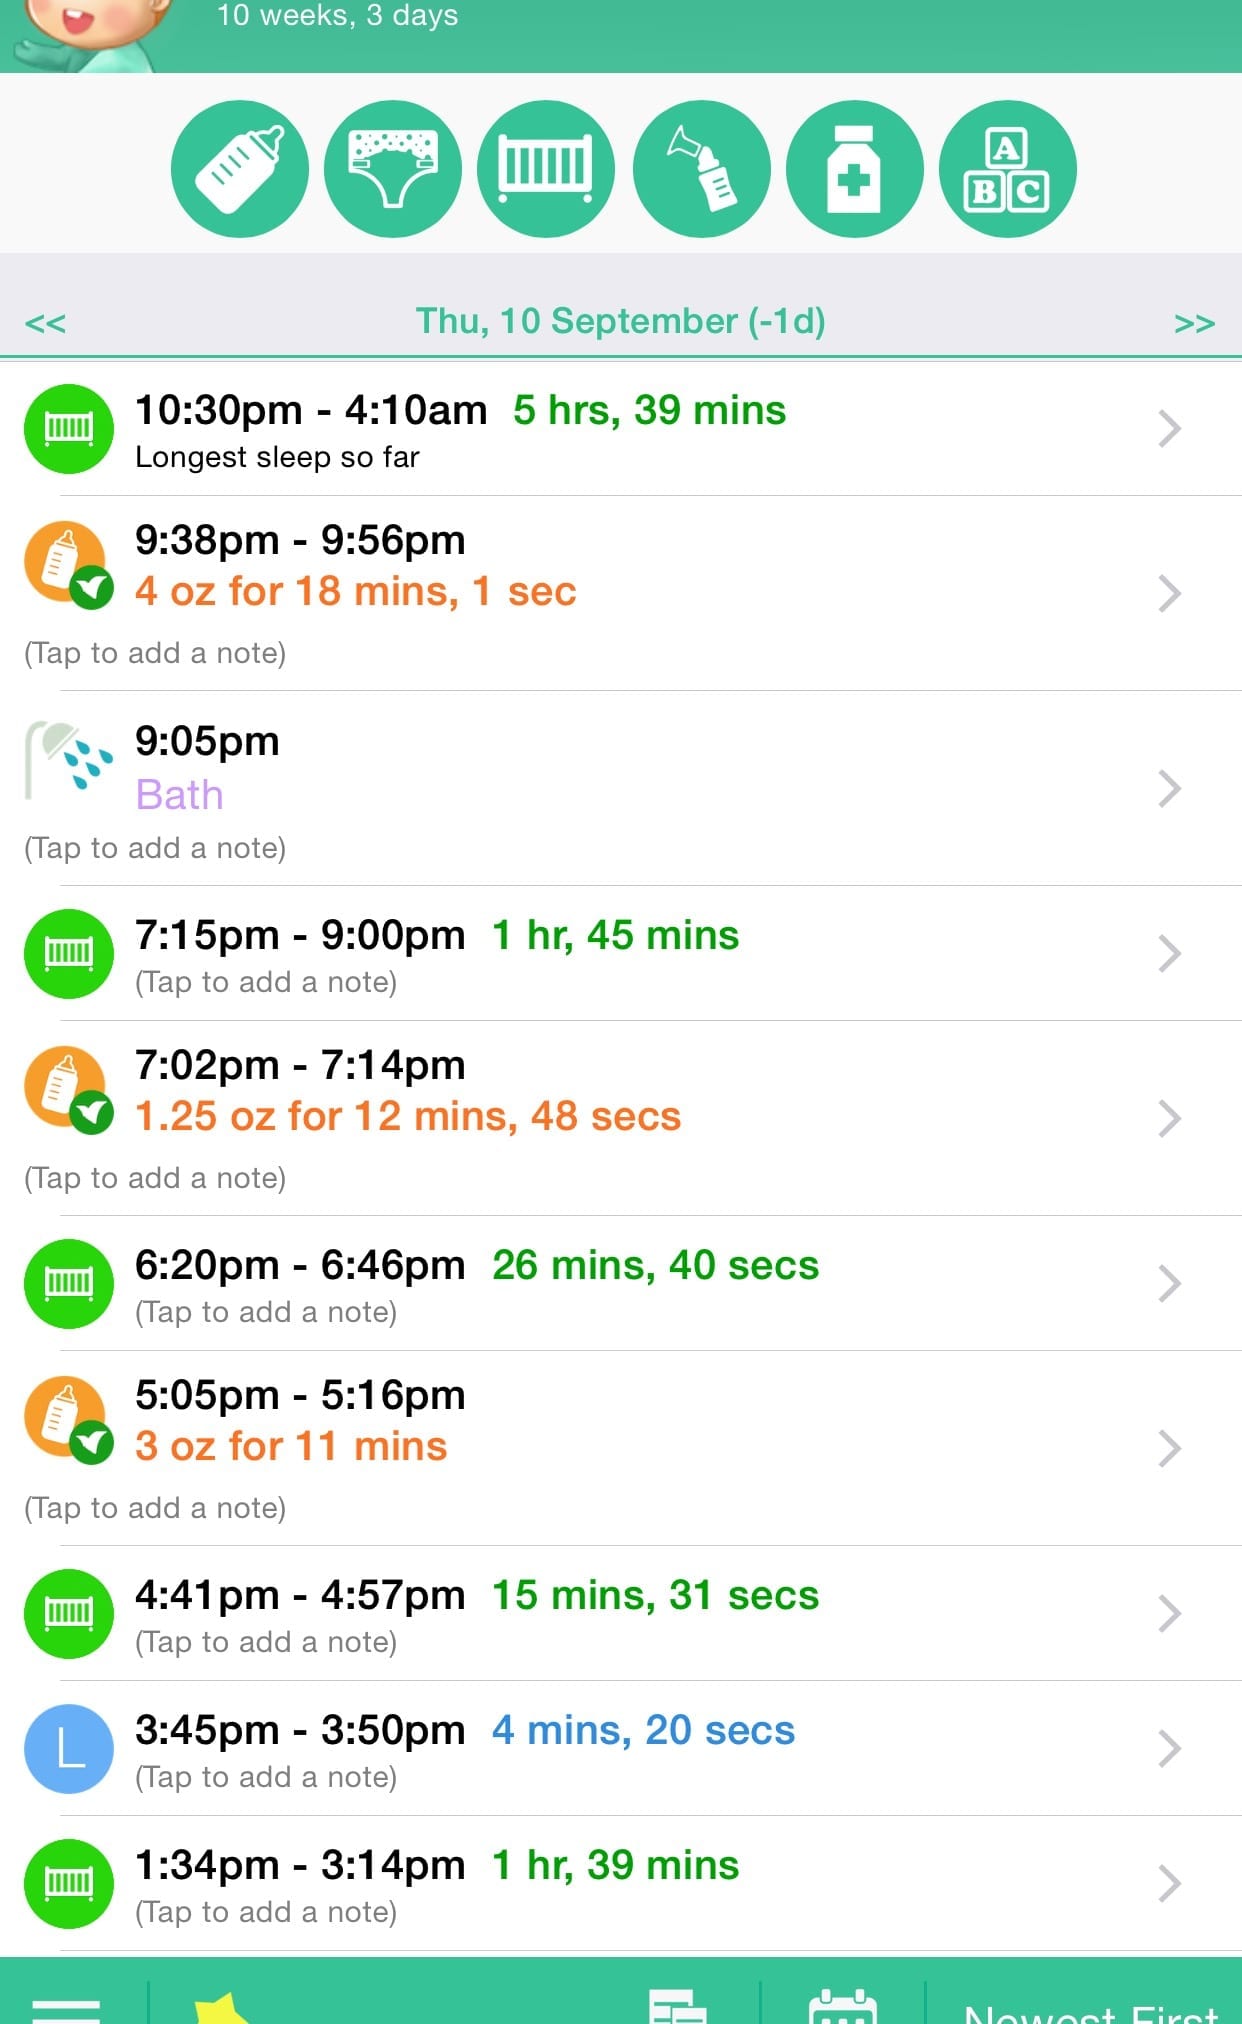Open the medicine bottle icon
The image size is (1242, 2024).
click(854, 169)
